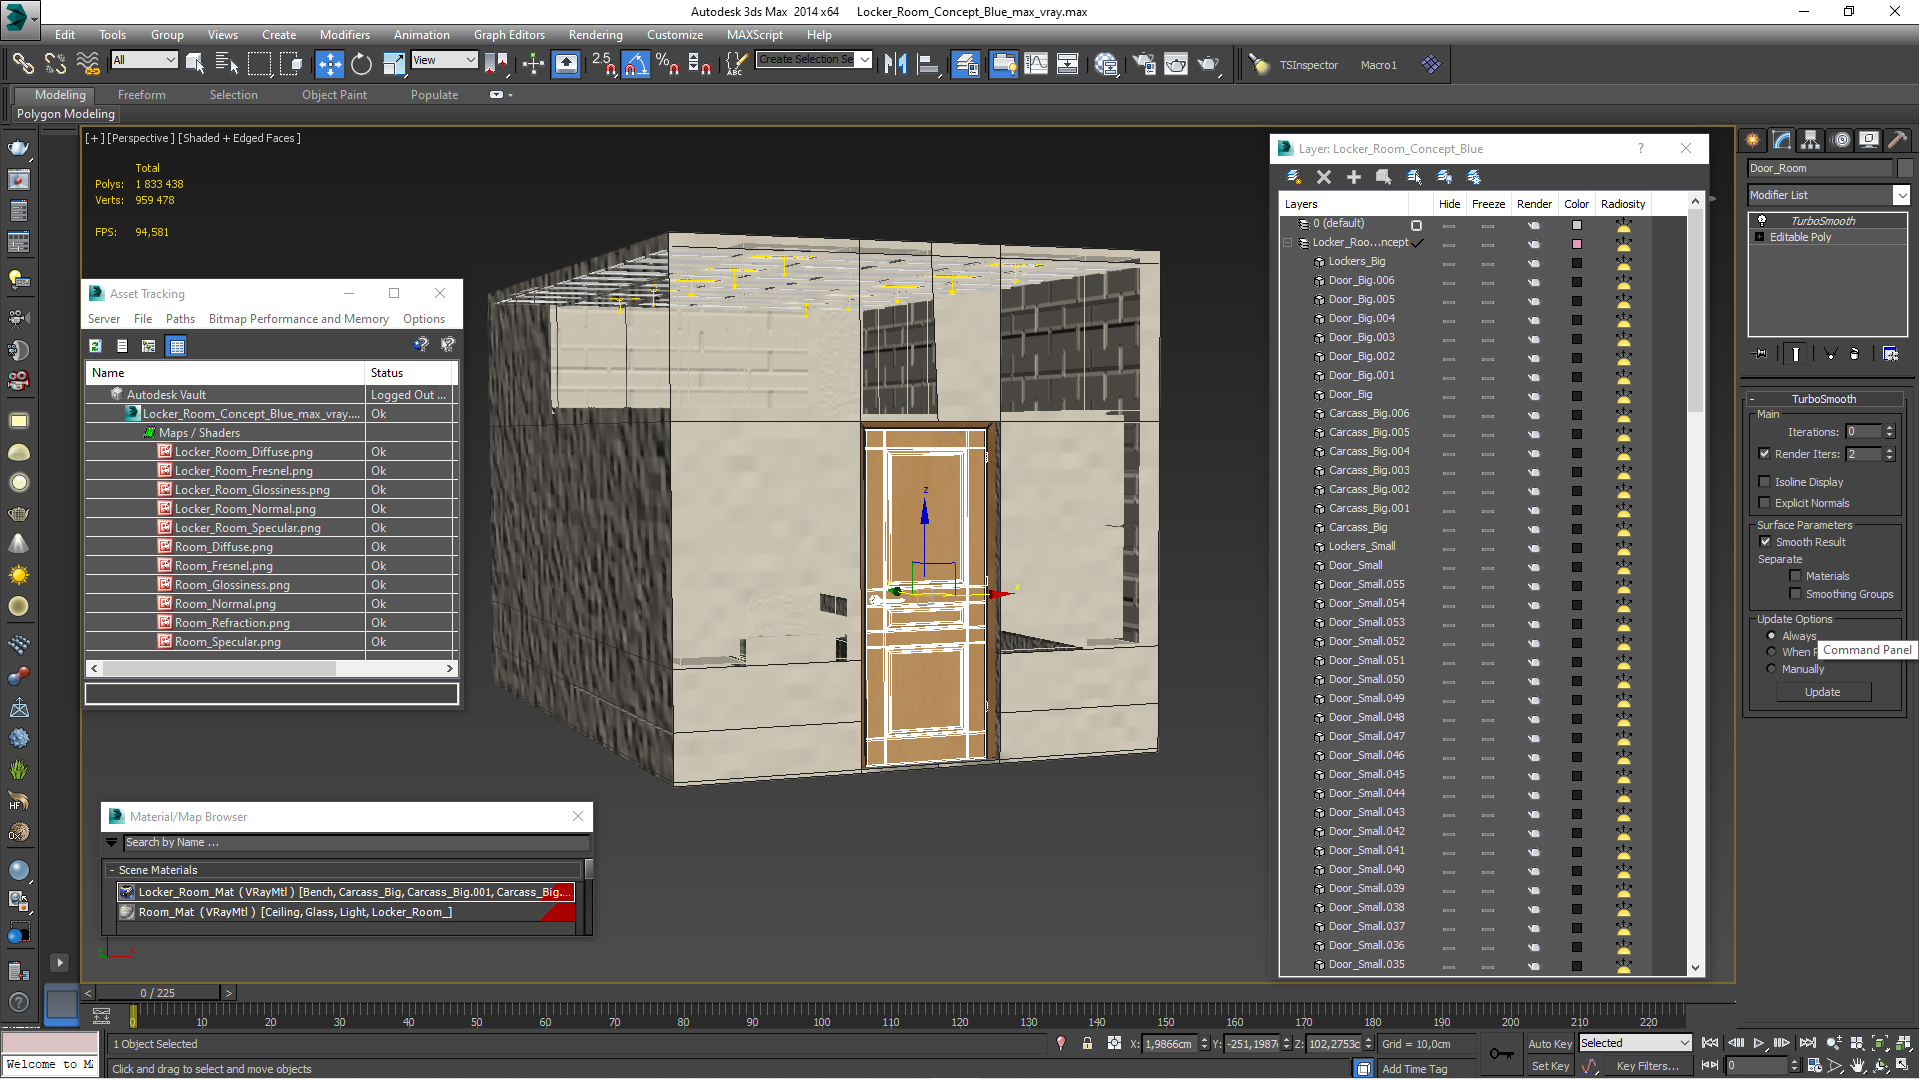Click Add Selected Objects plus icon in layers

(x=1353, y=177)
